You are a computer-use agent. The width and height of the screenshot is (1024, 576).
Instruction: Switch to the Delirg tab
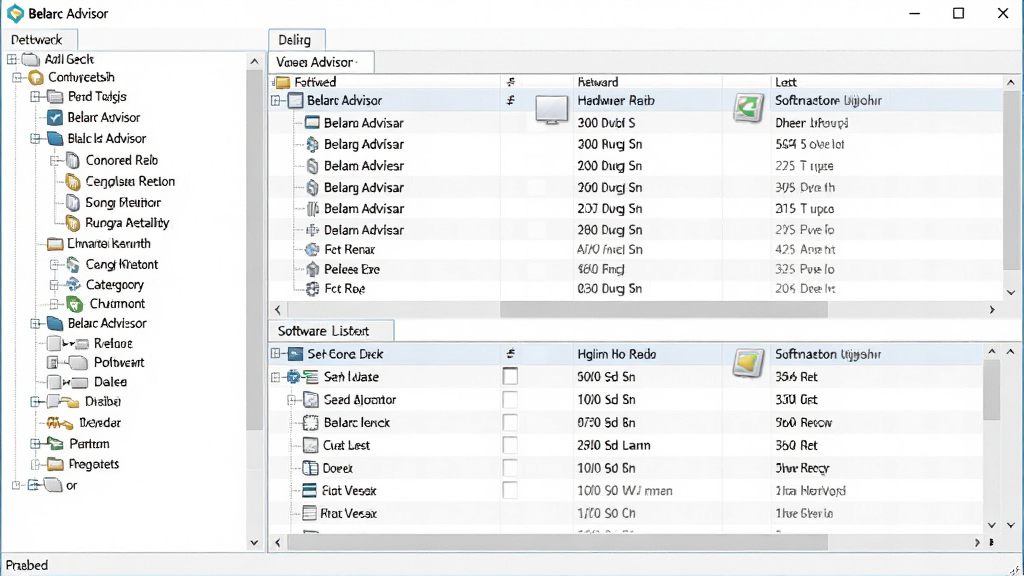click(x=296, y=40)
